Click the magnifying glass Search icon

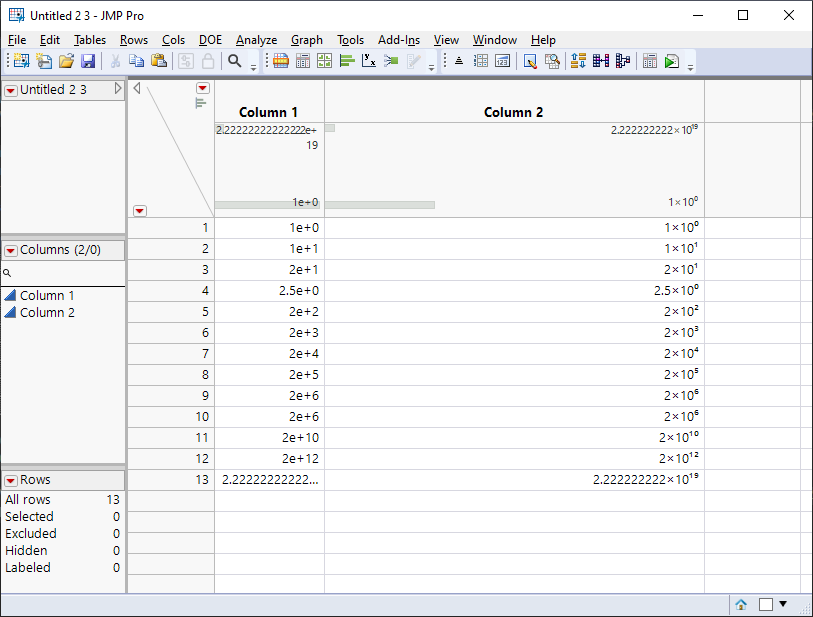235,61
